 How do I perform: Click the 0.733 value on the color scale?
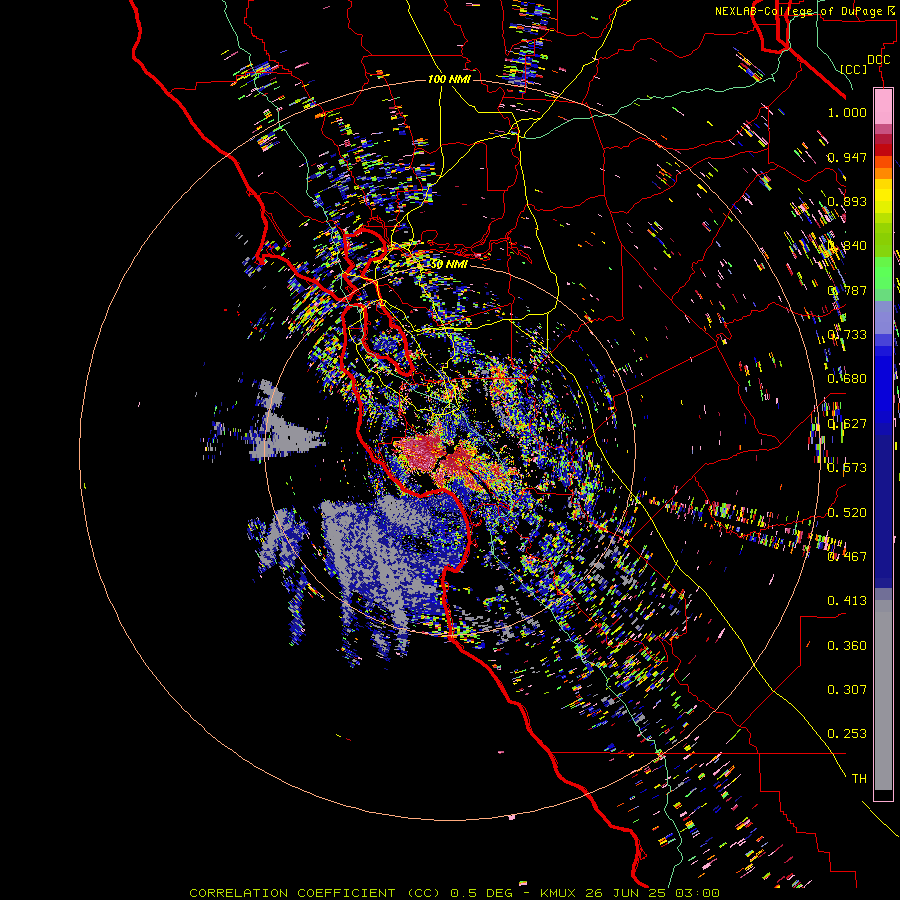pyautogui.click(x=847, y=335)
